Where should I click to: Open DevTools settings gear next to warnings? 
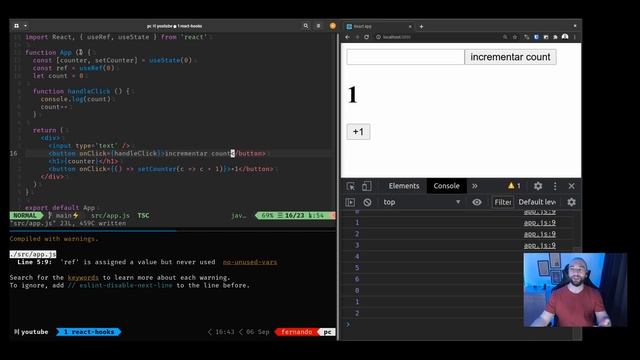538,186
